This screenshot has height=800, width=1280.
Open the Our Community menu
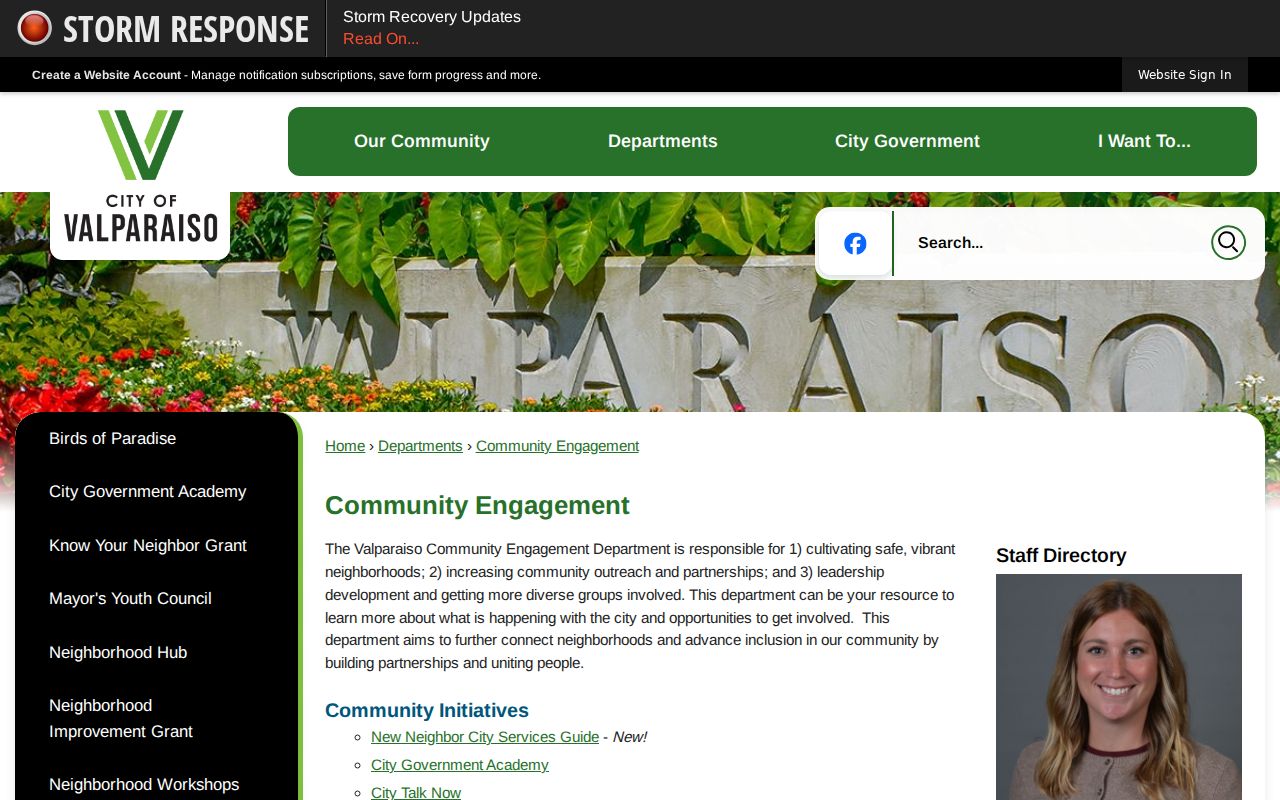point(422,141)
